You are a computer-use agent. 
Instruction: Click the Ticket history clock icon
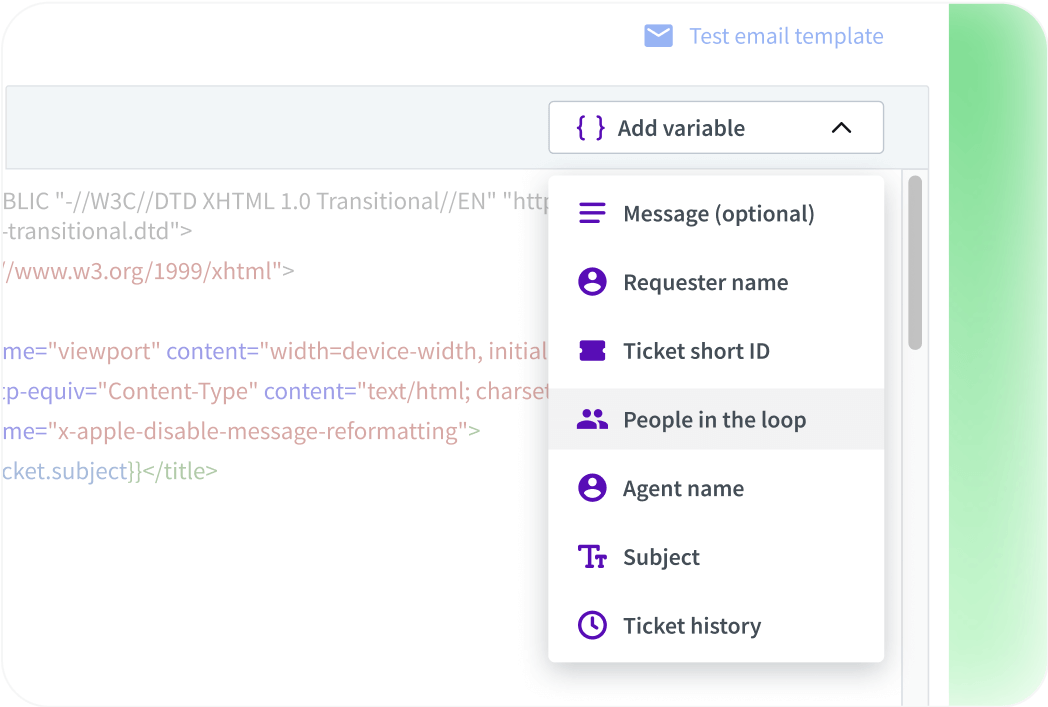(x=592, y=625)
